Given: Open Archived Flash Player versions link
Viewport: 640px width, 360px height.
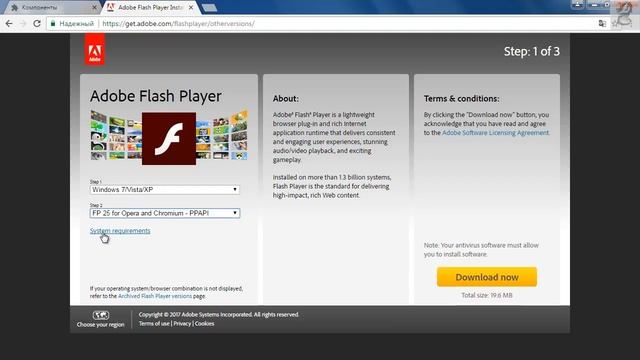Looking at the screenshot, I should point(155,296).
